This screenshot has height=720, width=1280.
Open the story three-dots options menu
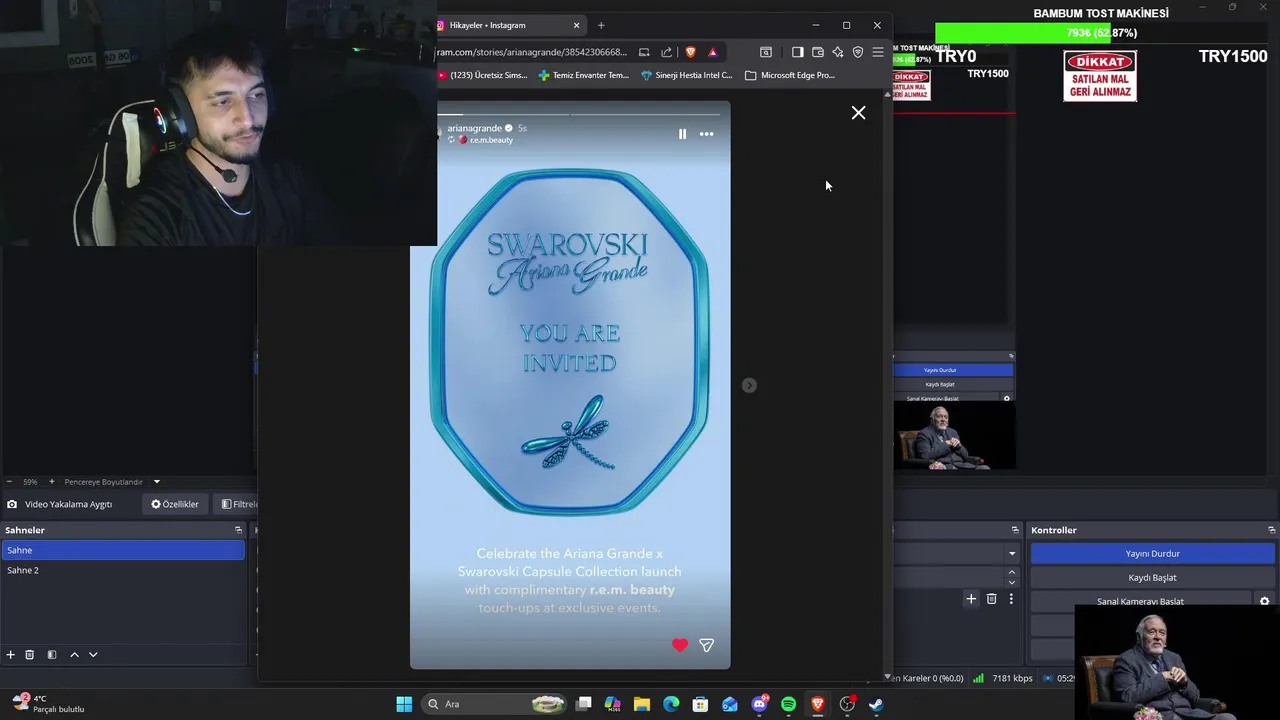point(706,134)
